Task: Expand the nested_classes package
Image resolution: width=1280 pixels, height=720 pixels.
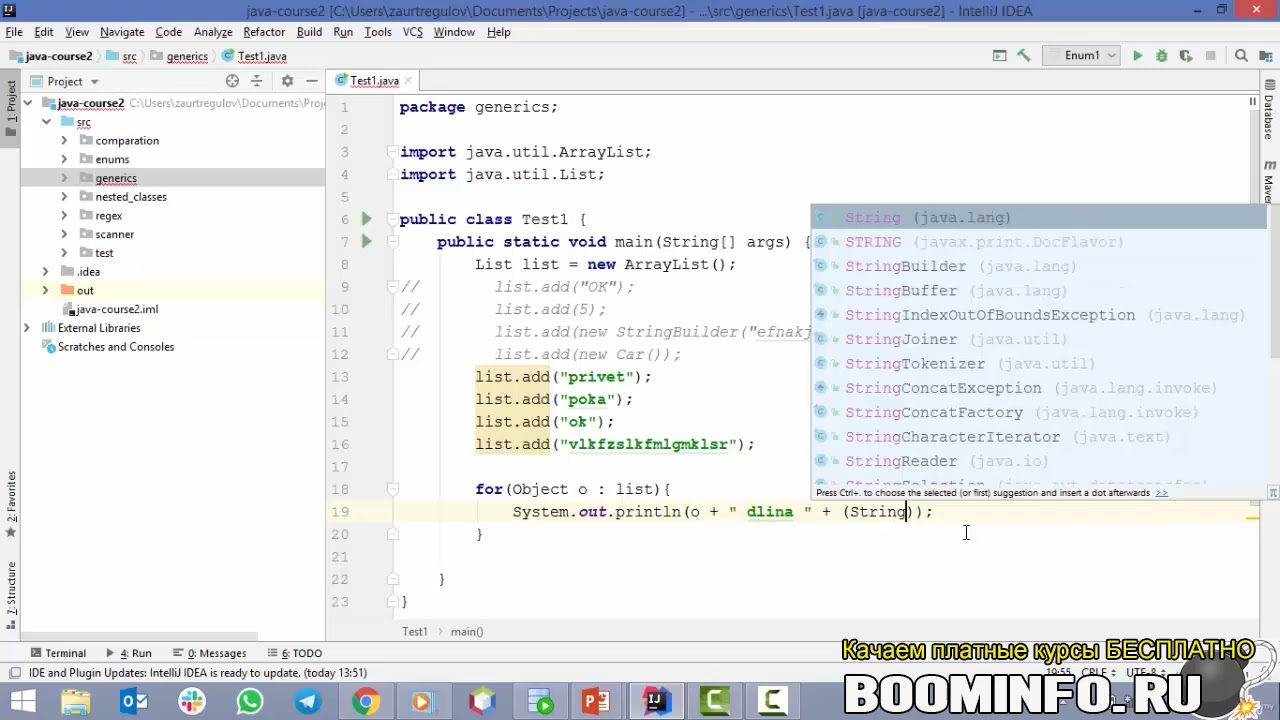Action: point(64,197)
